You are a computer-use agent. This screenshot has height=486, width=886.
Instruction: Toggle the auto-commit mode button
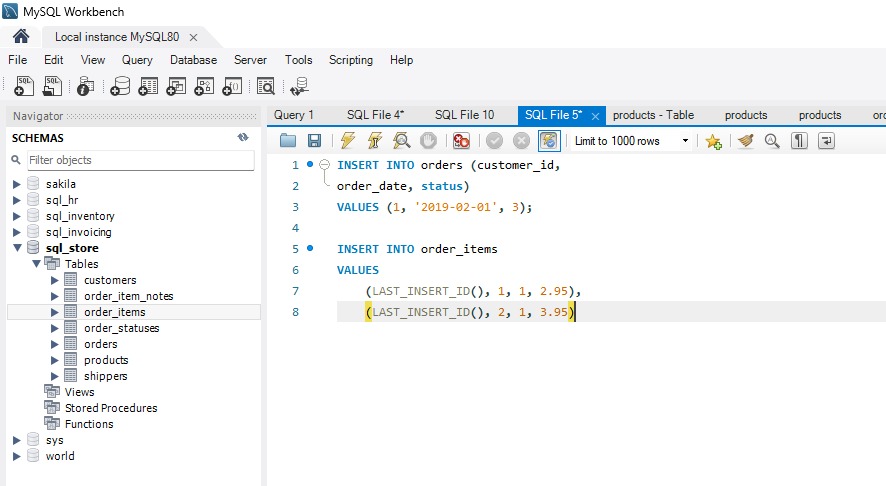[x=549, y=141]
